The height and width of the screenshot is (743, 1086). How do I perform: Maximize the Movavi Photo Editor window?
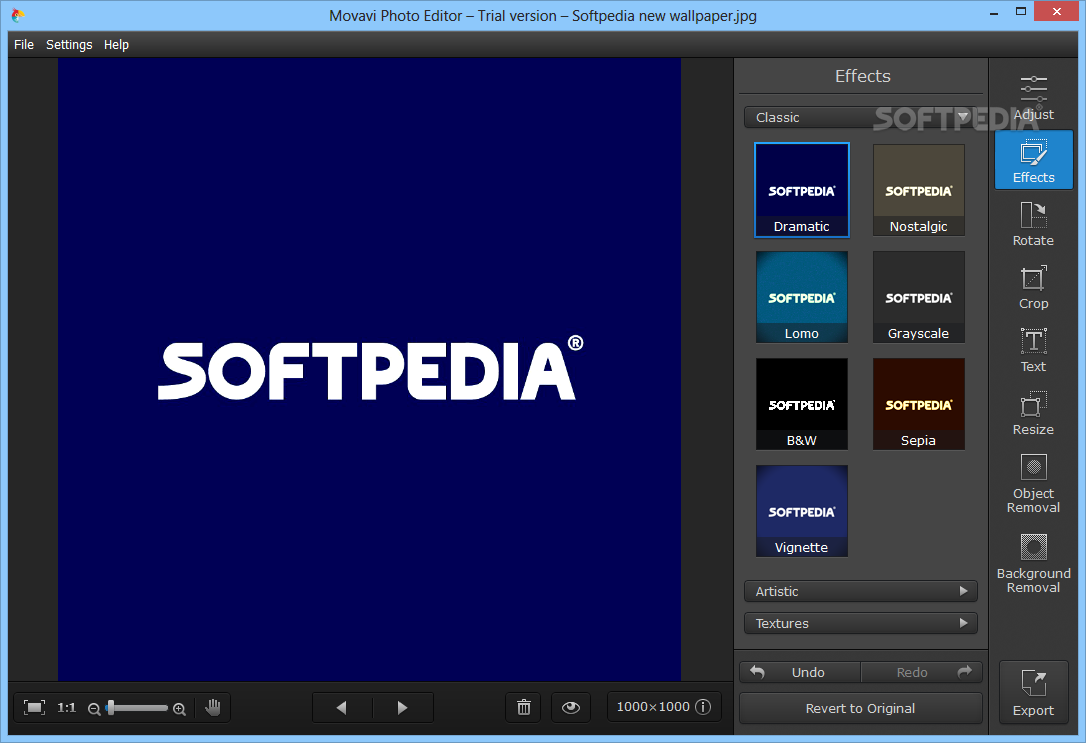click(1021, 12)
